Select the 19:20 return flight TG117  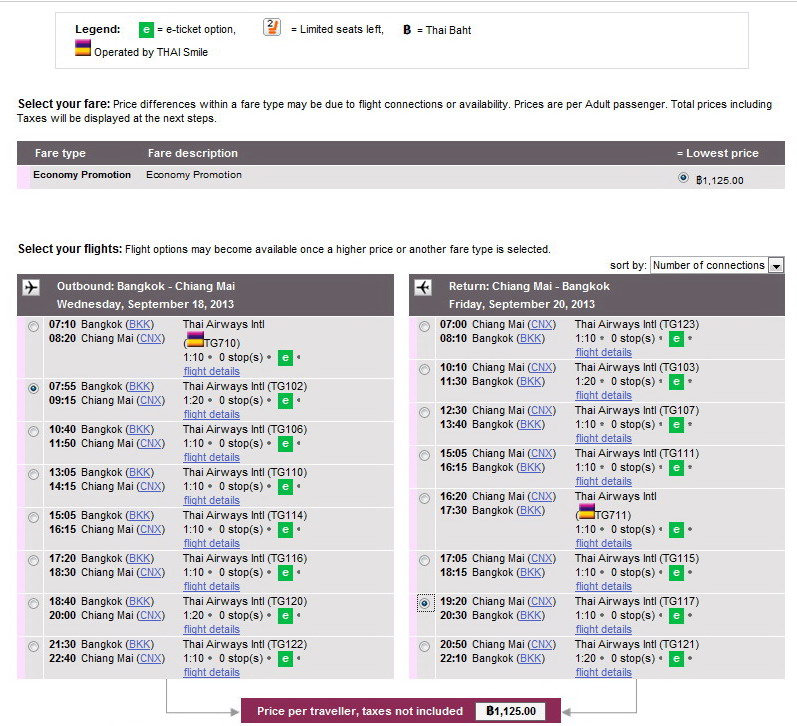click(425, 603)
